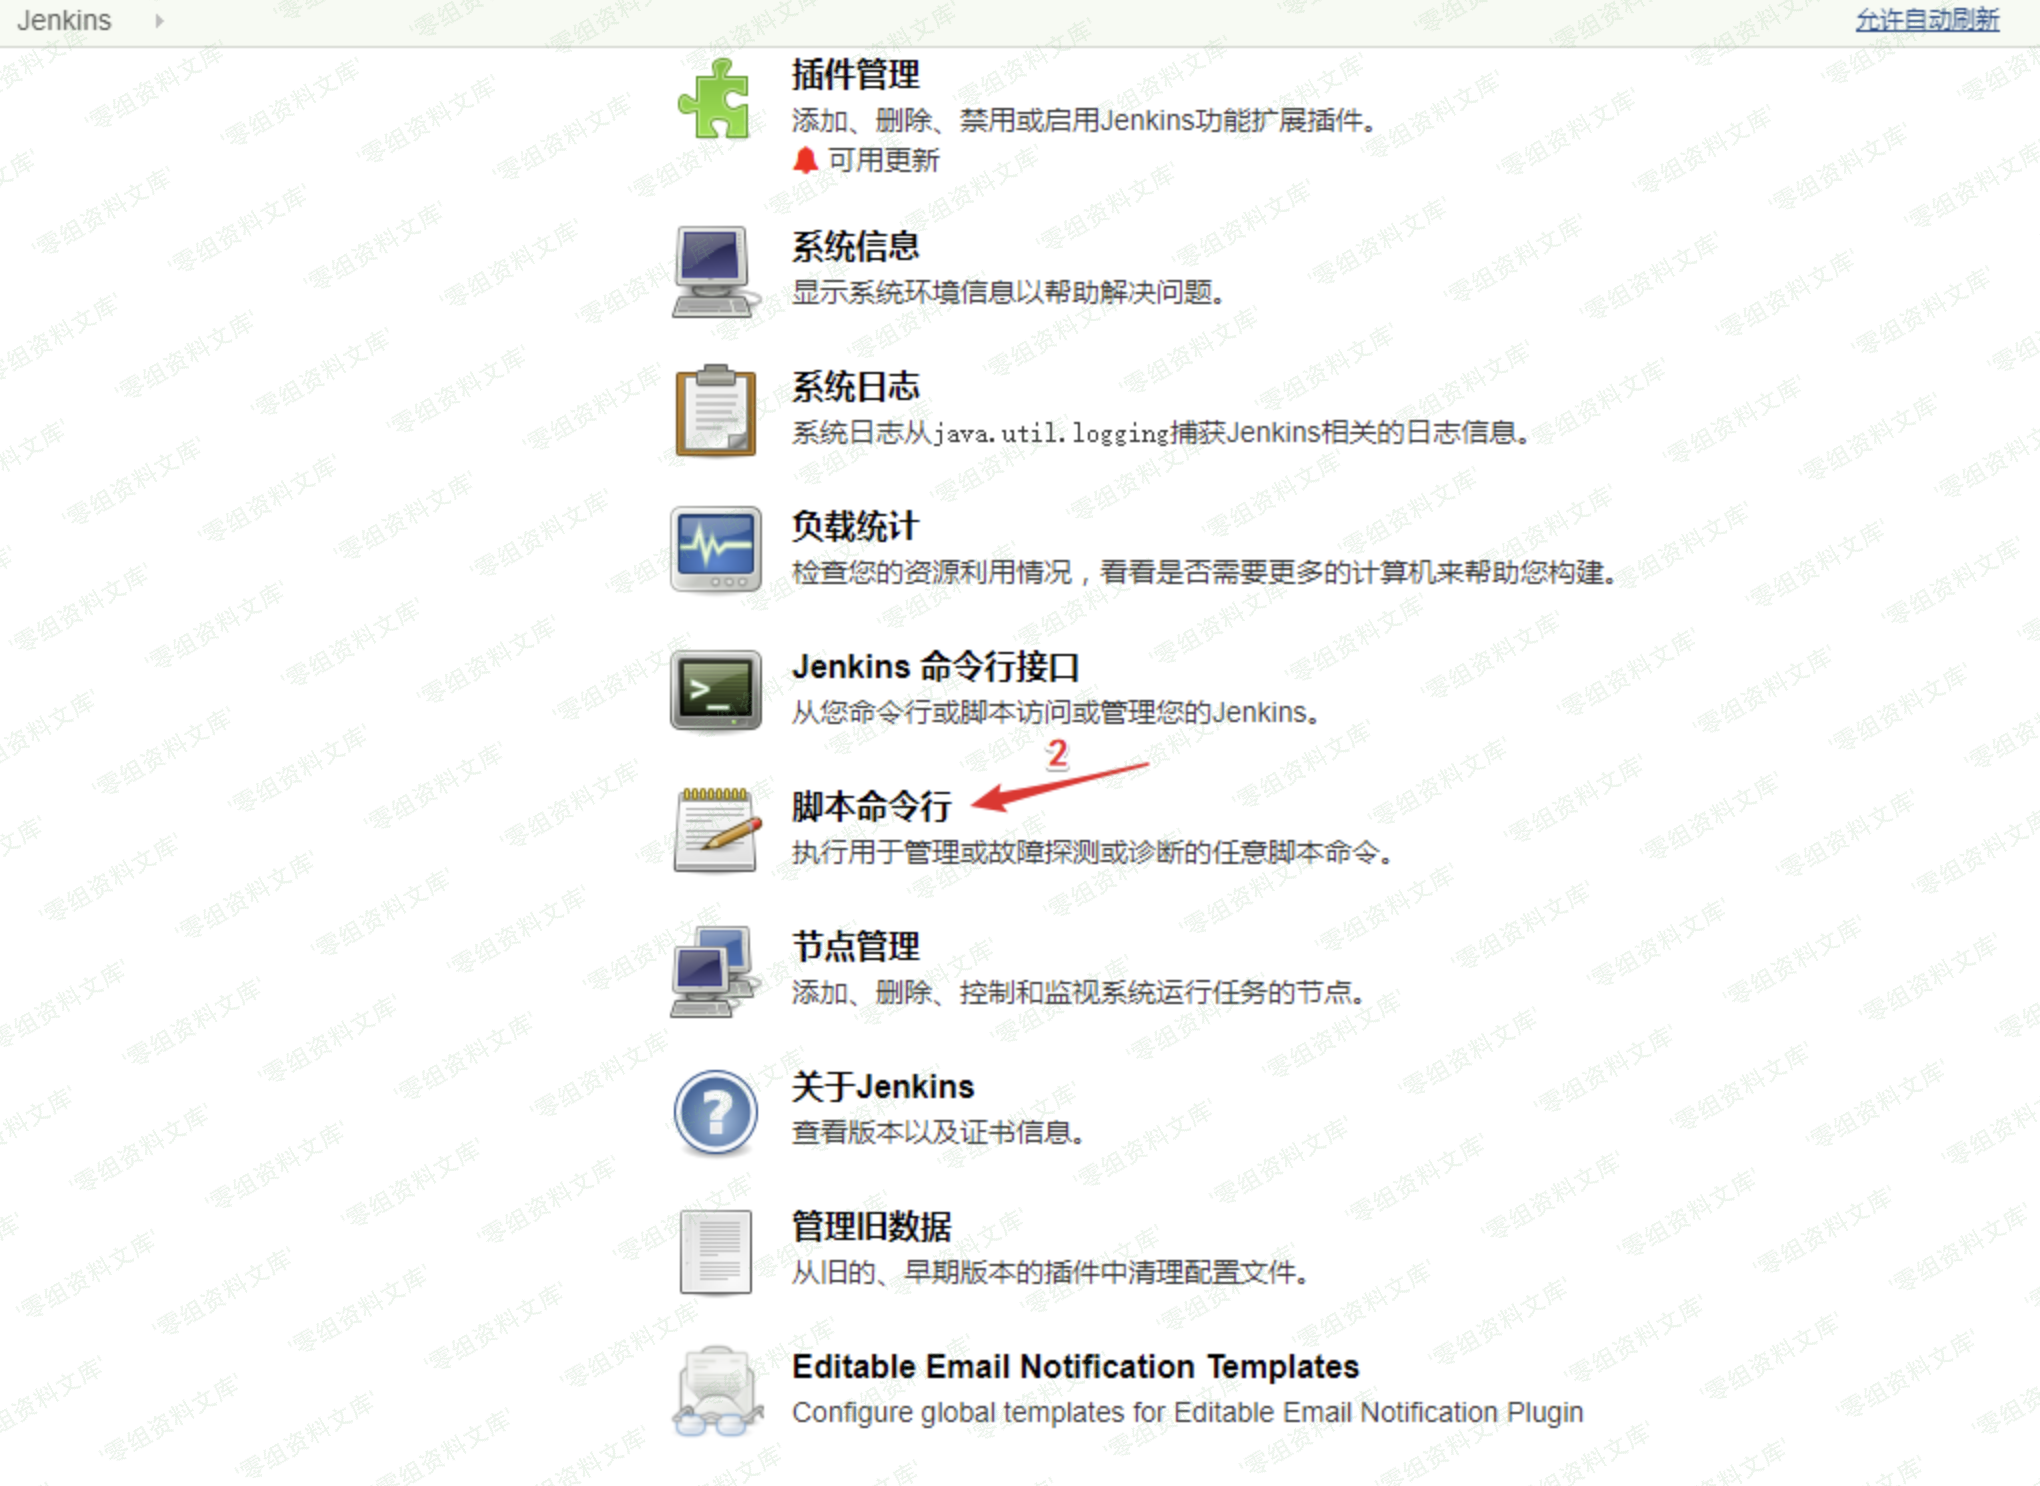Click the Editable Email templates icon
The width and height of the screenshot is (2040, 1486).
[716, 1391]
